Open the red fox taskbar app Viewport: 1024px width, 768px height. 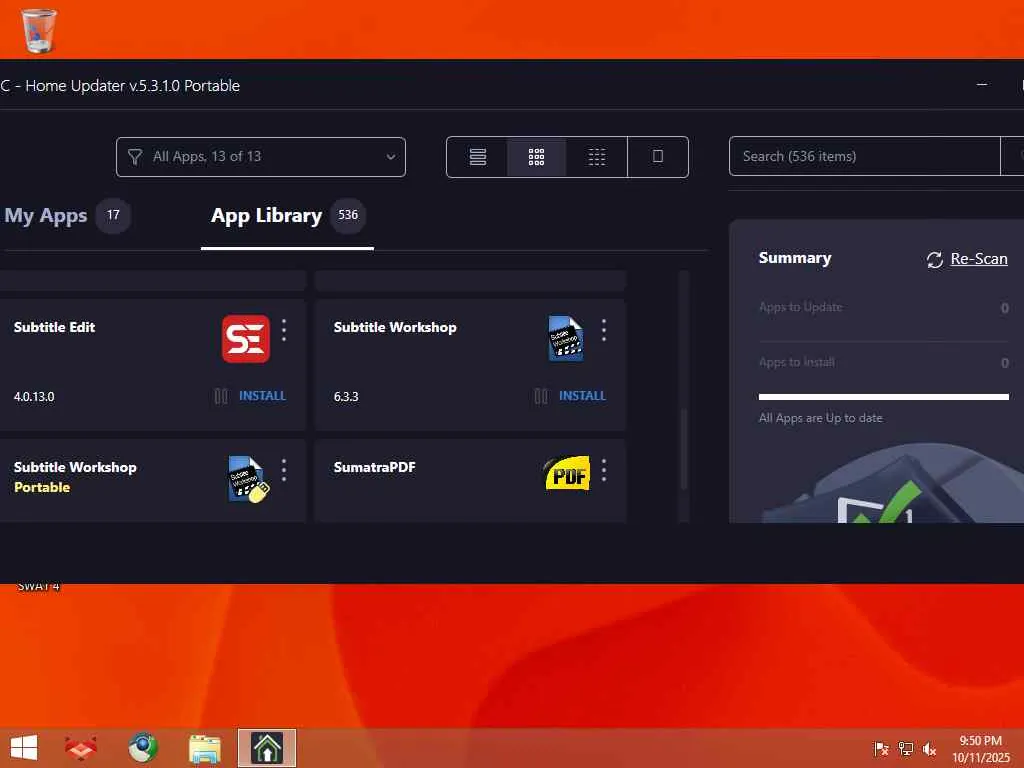(x=81, y=748)
